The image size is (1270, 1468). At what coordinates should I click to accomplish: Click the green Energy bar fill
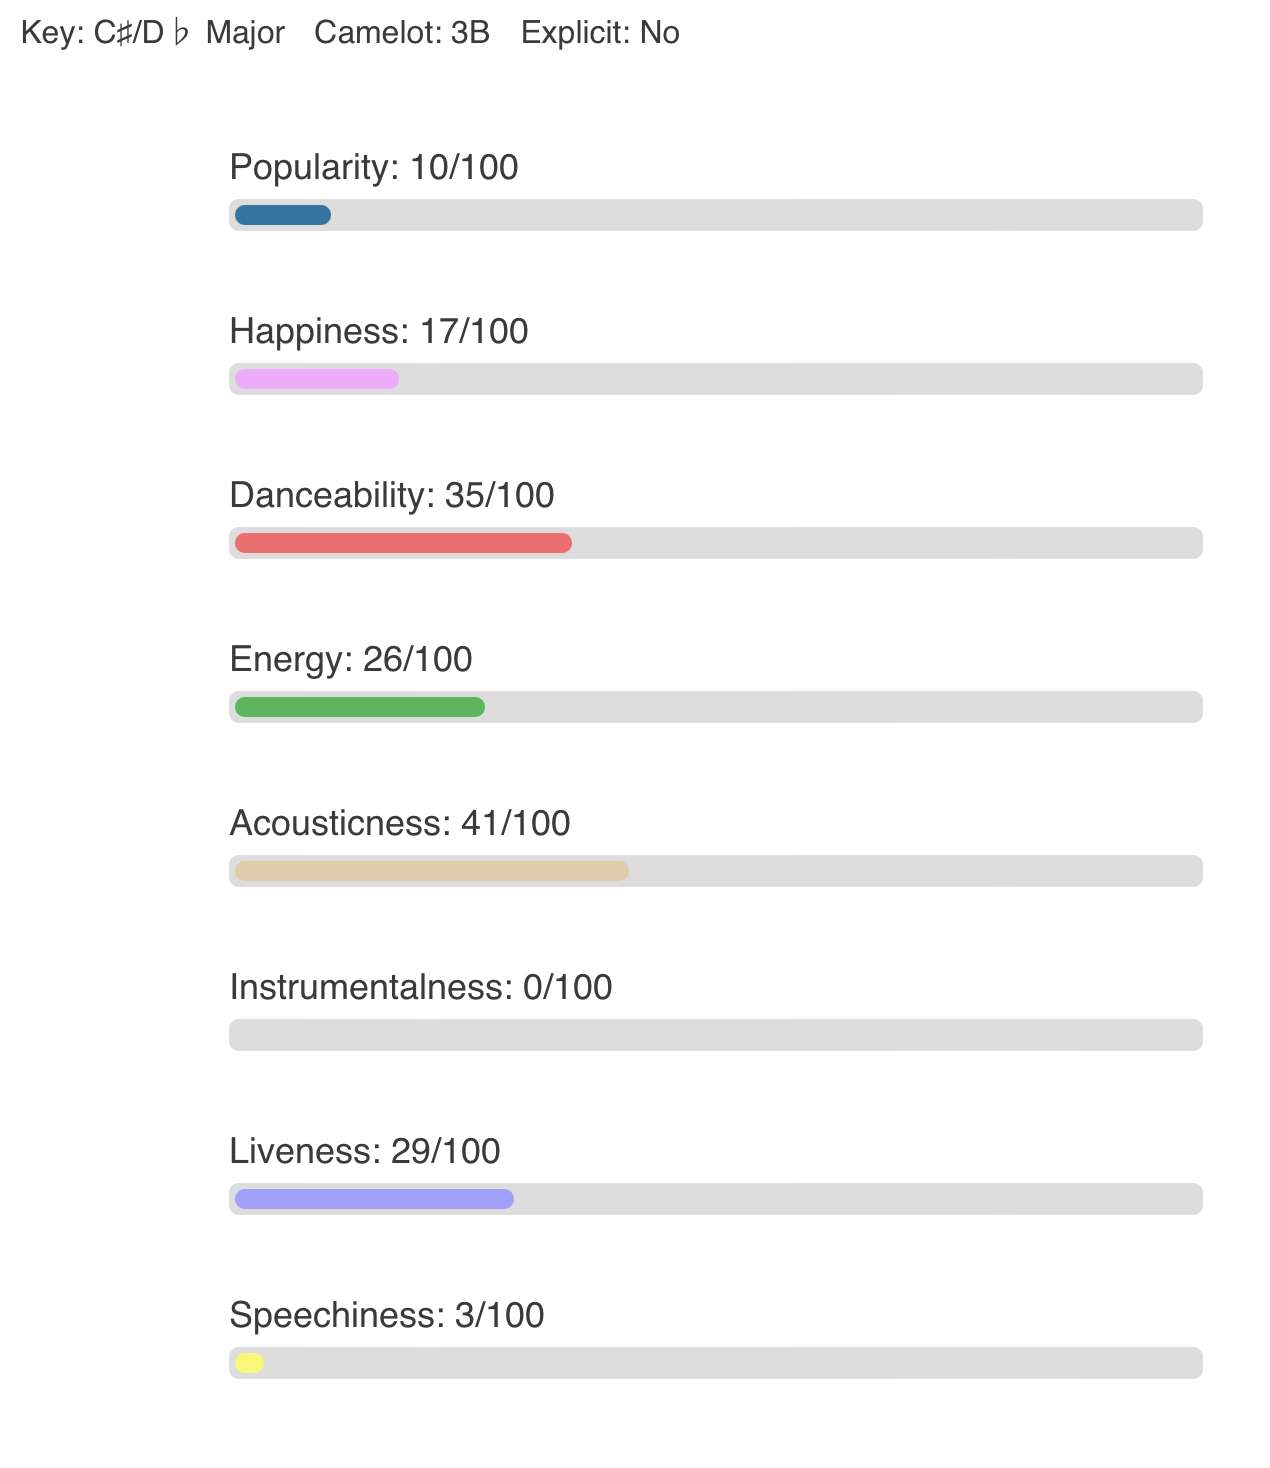[360, 707]
